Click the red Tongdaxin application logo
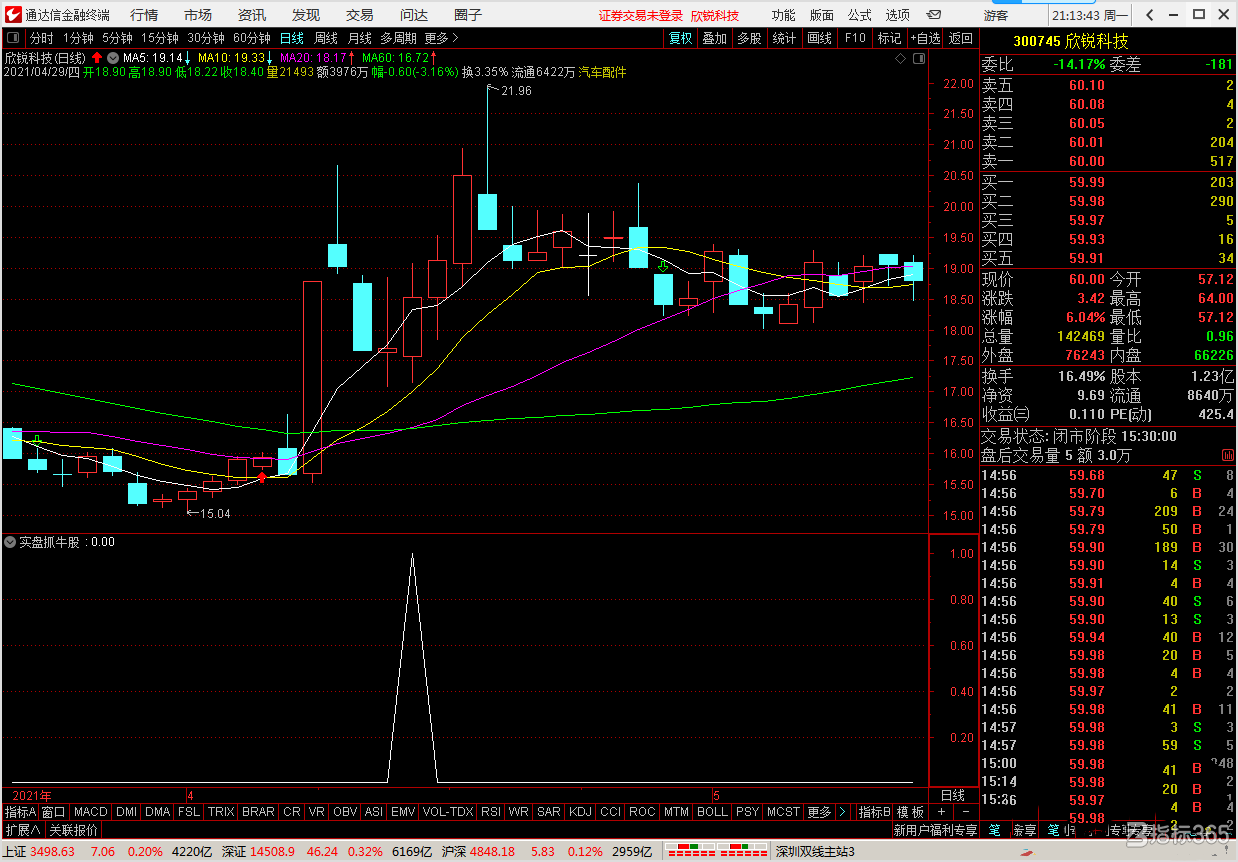The image size is (1238, 862). 13,15
